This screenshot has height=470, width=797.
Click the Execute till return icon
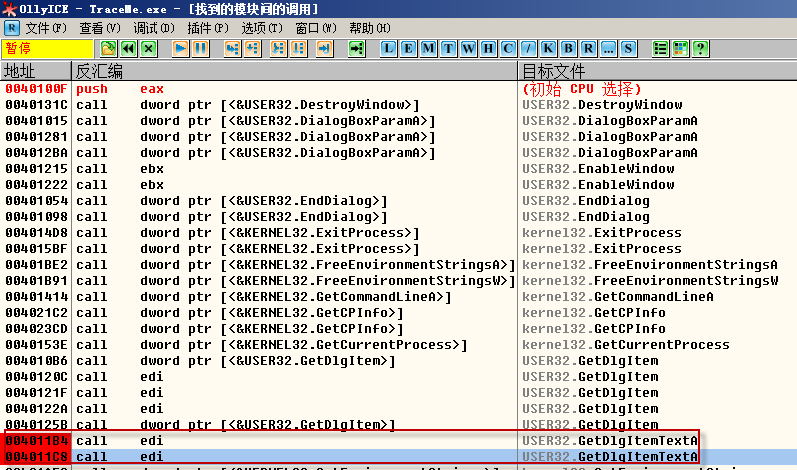click(324, 49)
